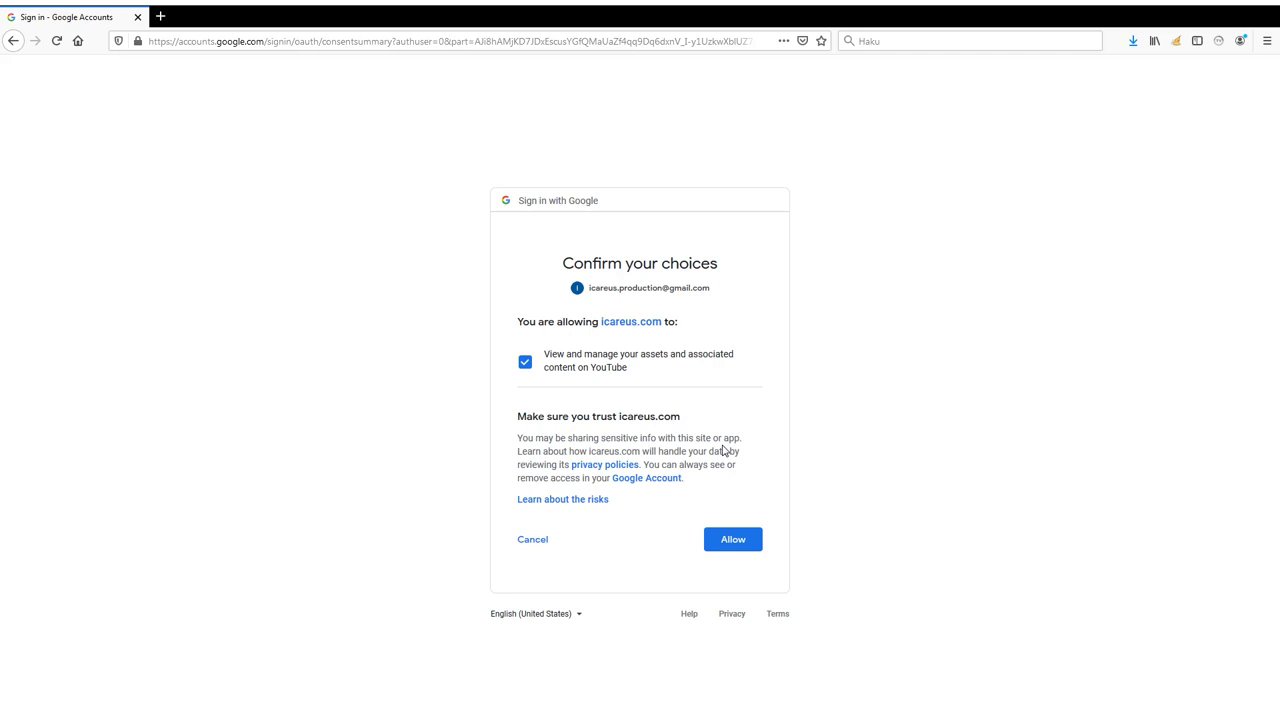The image size is (1280, 720).
Task: Click the View and manage assets description
Action: (x=639, y=361)
